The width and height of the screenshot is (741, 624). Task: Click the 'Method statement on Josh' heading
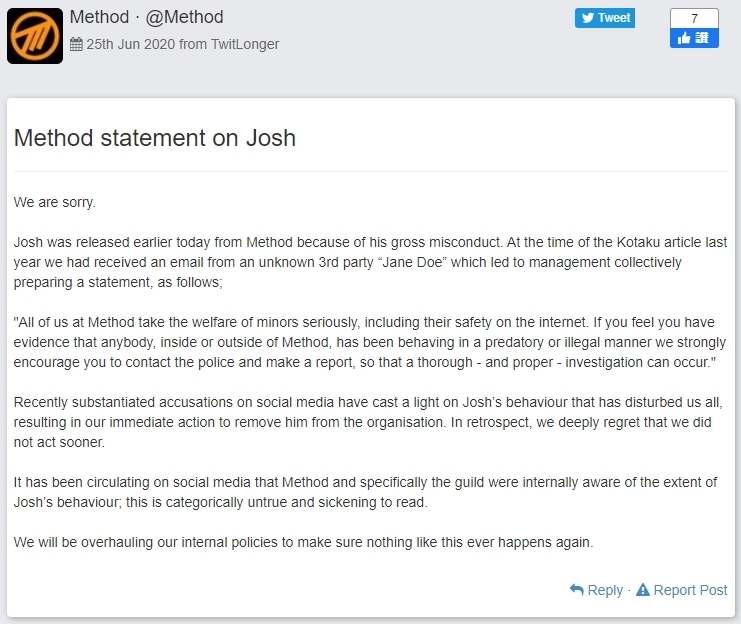click(x=155, y=138)
